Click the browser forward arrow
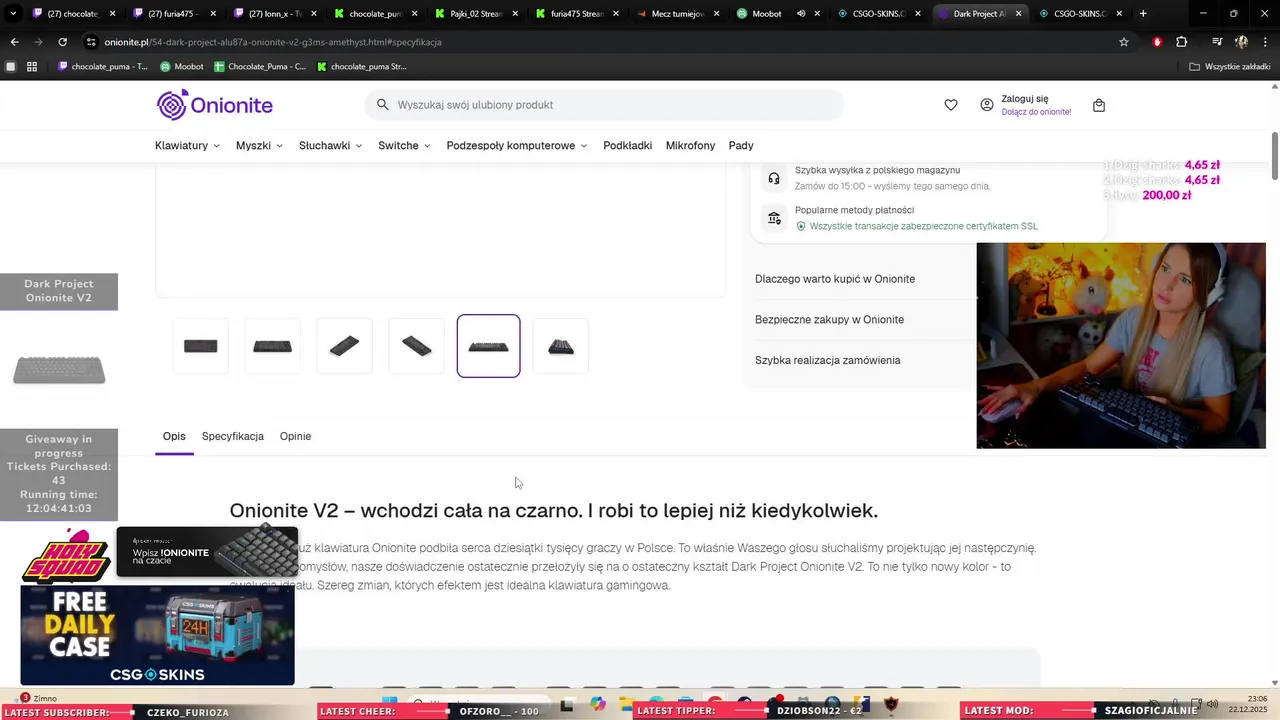 (x=38, y=42)
